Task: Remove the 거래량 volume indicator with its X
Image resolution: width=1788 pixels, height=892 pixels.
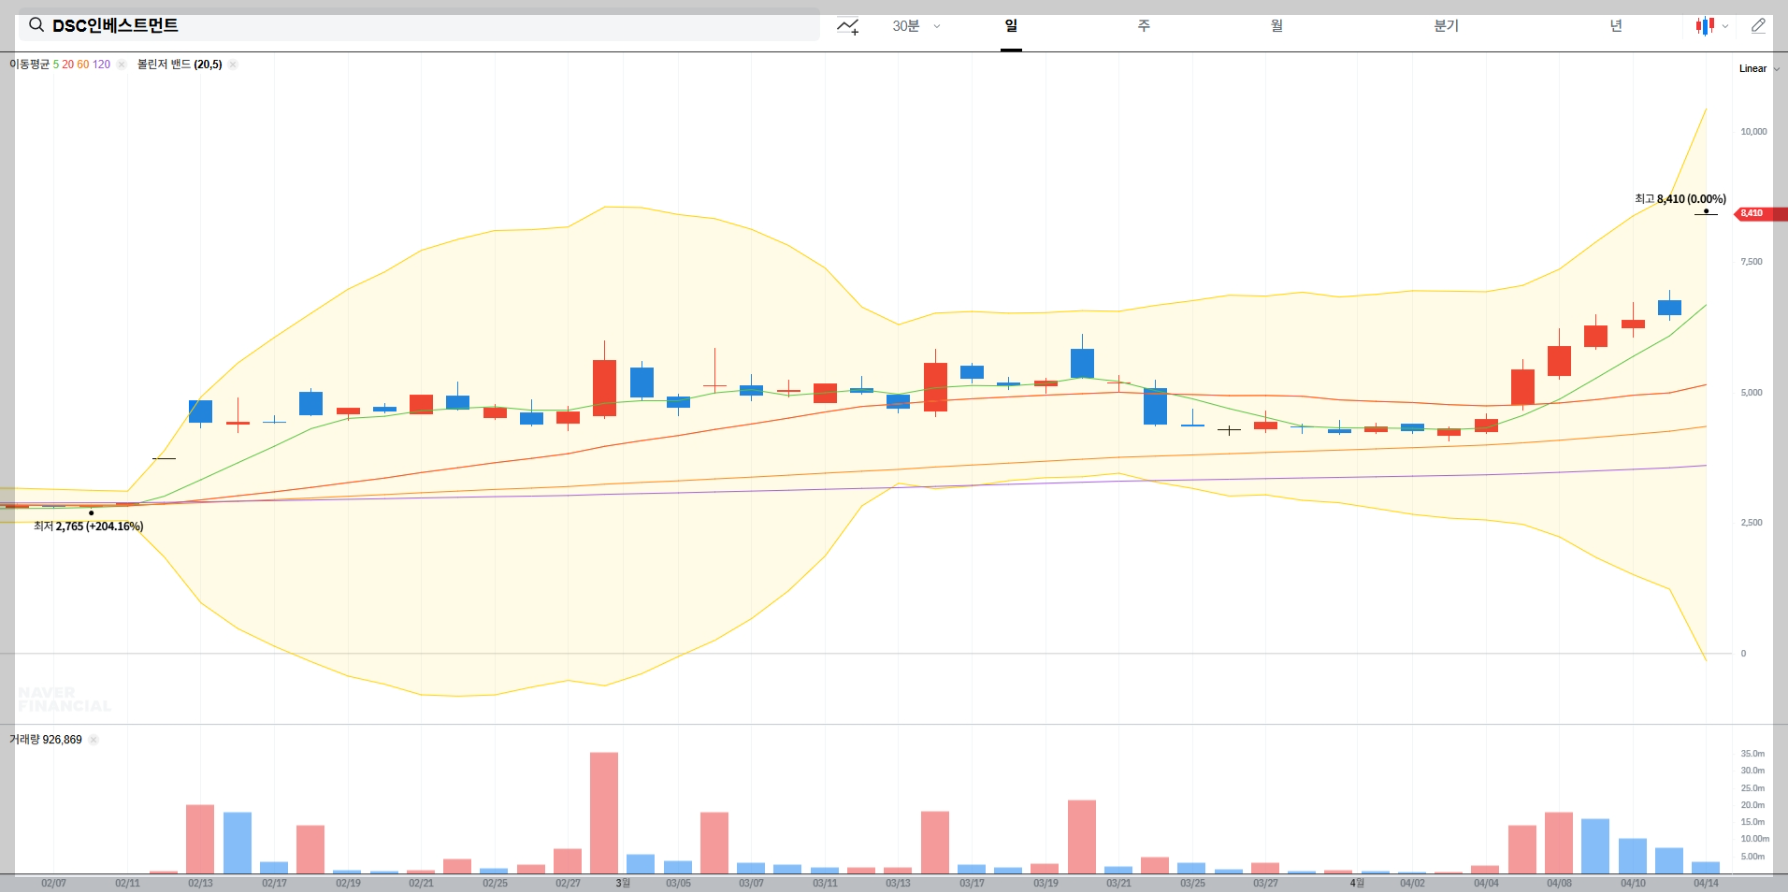Action: pyautogui.click(x=93, y=740)
